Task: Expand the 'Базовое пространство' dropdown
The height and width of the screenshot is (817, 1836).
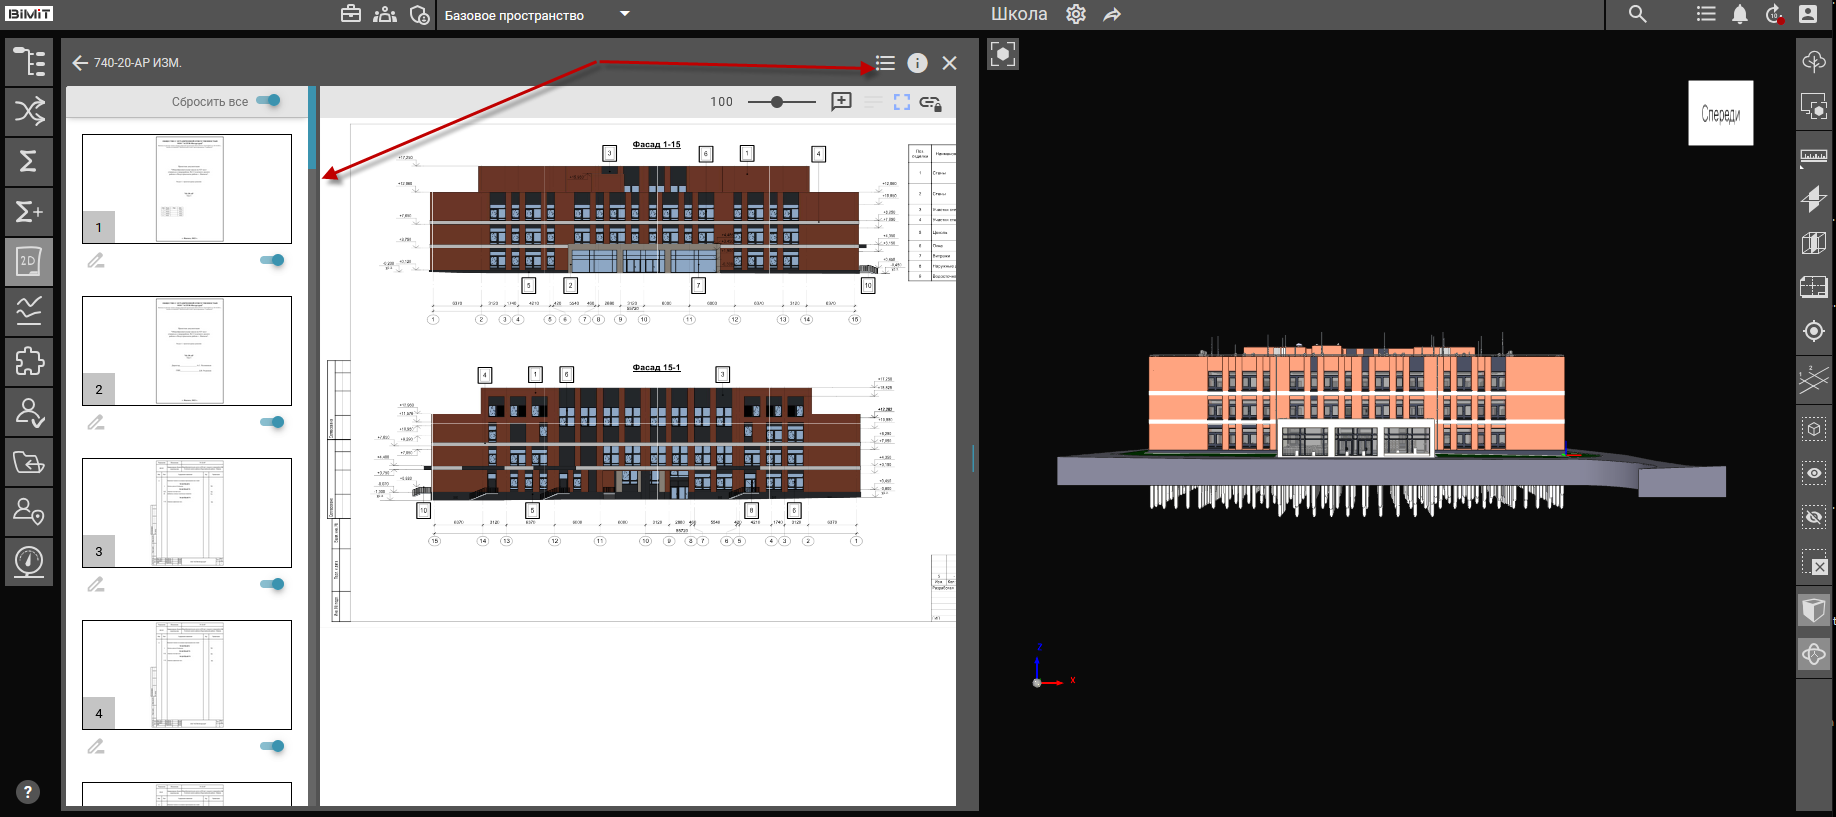Action: (625, 14)
